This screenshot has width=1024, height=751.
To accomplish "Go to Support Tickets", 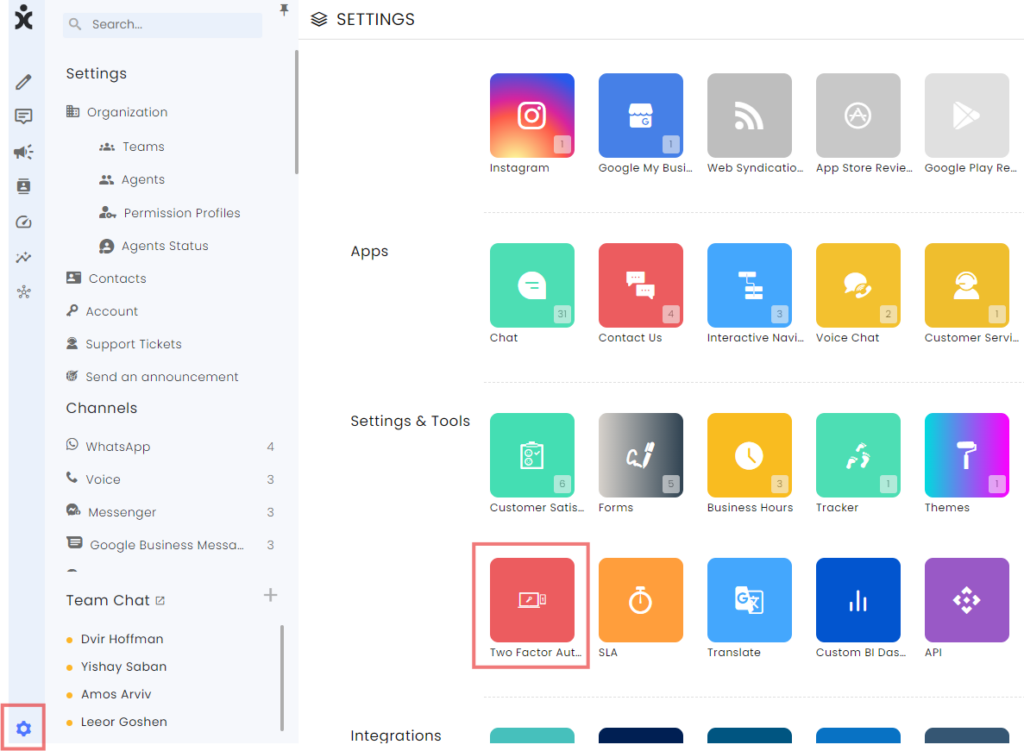I will (133, 344).
